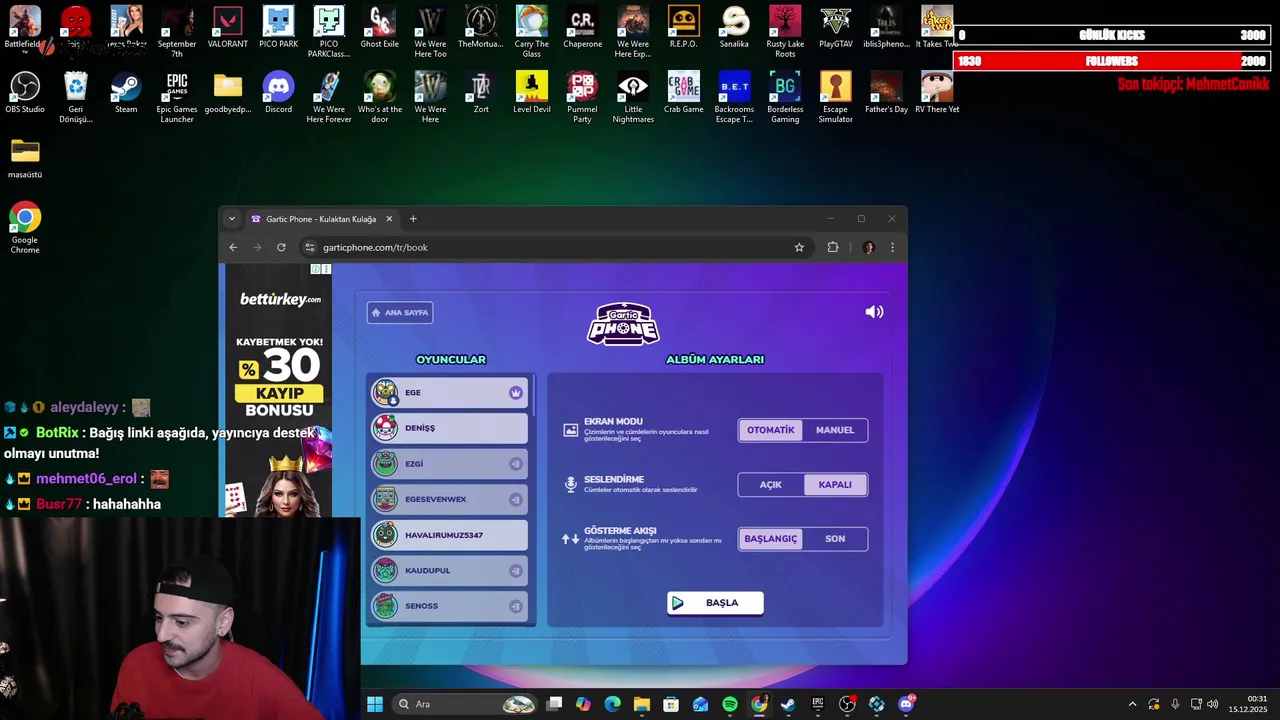This screenshot has width=1280, height=720.
Task: Open VALORANT desktop shortcut
Action: click(228, 27)
